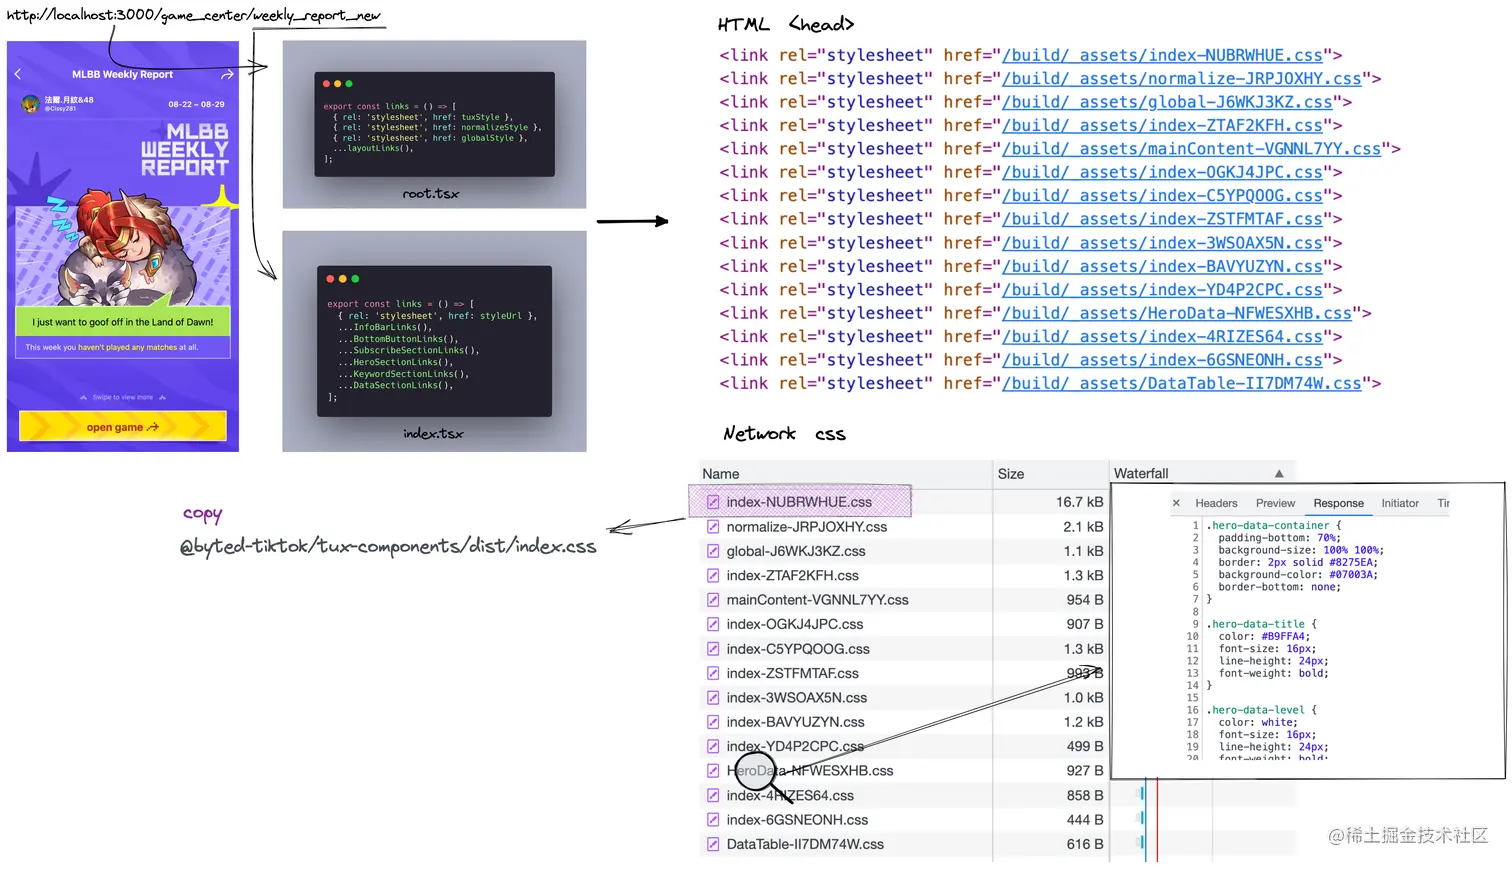Switch to the Preview tab

(x=1275, y=503)
